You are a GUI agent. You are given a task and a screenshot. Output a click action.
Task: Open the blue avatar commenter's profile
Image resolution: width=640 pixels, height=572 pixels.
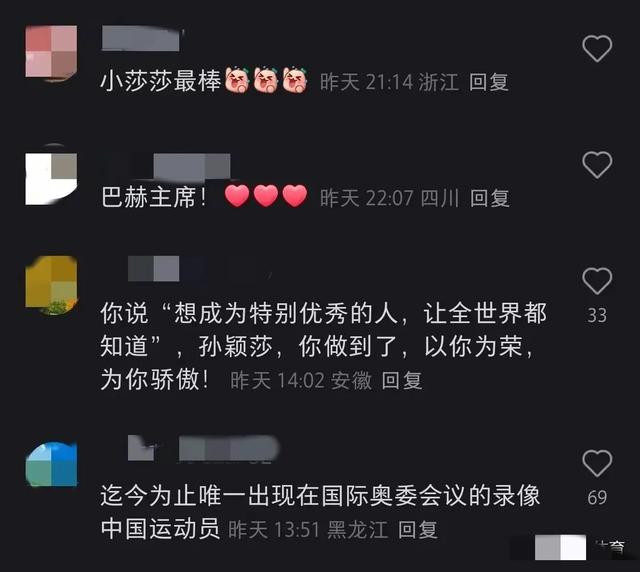(x=51, y=464)
